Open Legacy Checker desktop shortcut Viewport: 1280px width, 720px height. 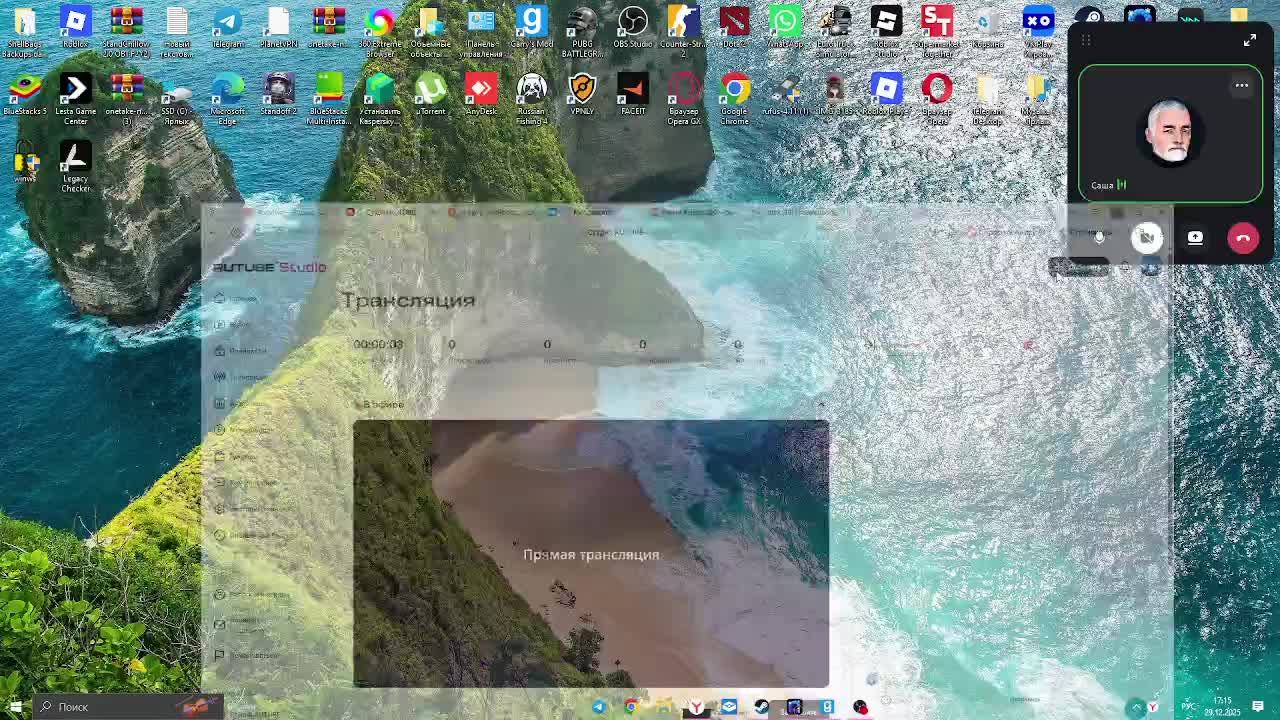point(75,167)
